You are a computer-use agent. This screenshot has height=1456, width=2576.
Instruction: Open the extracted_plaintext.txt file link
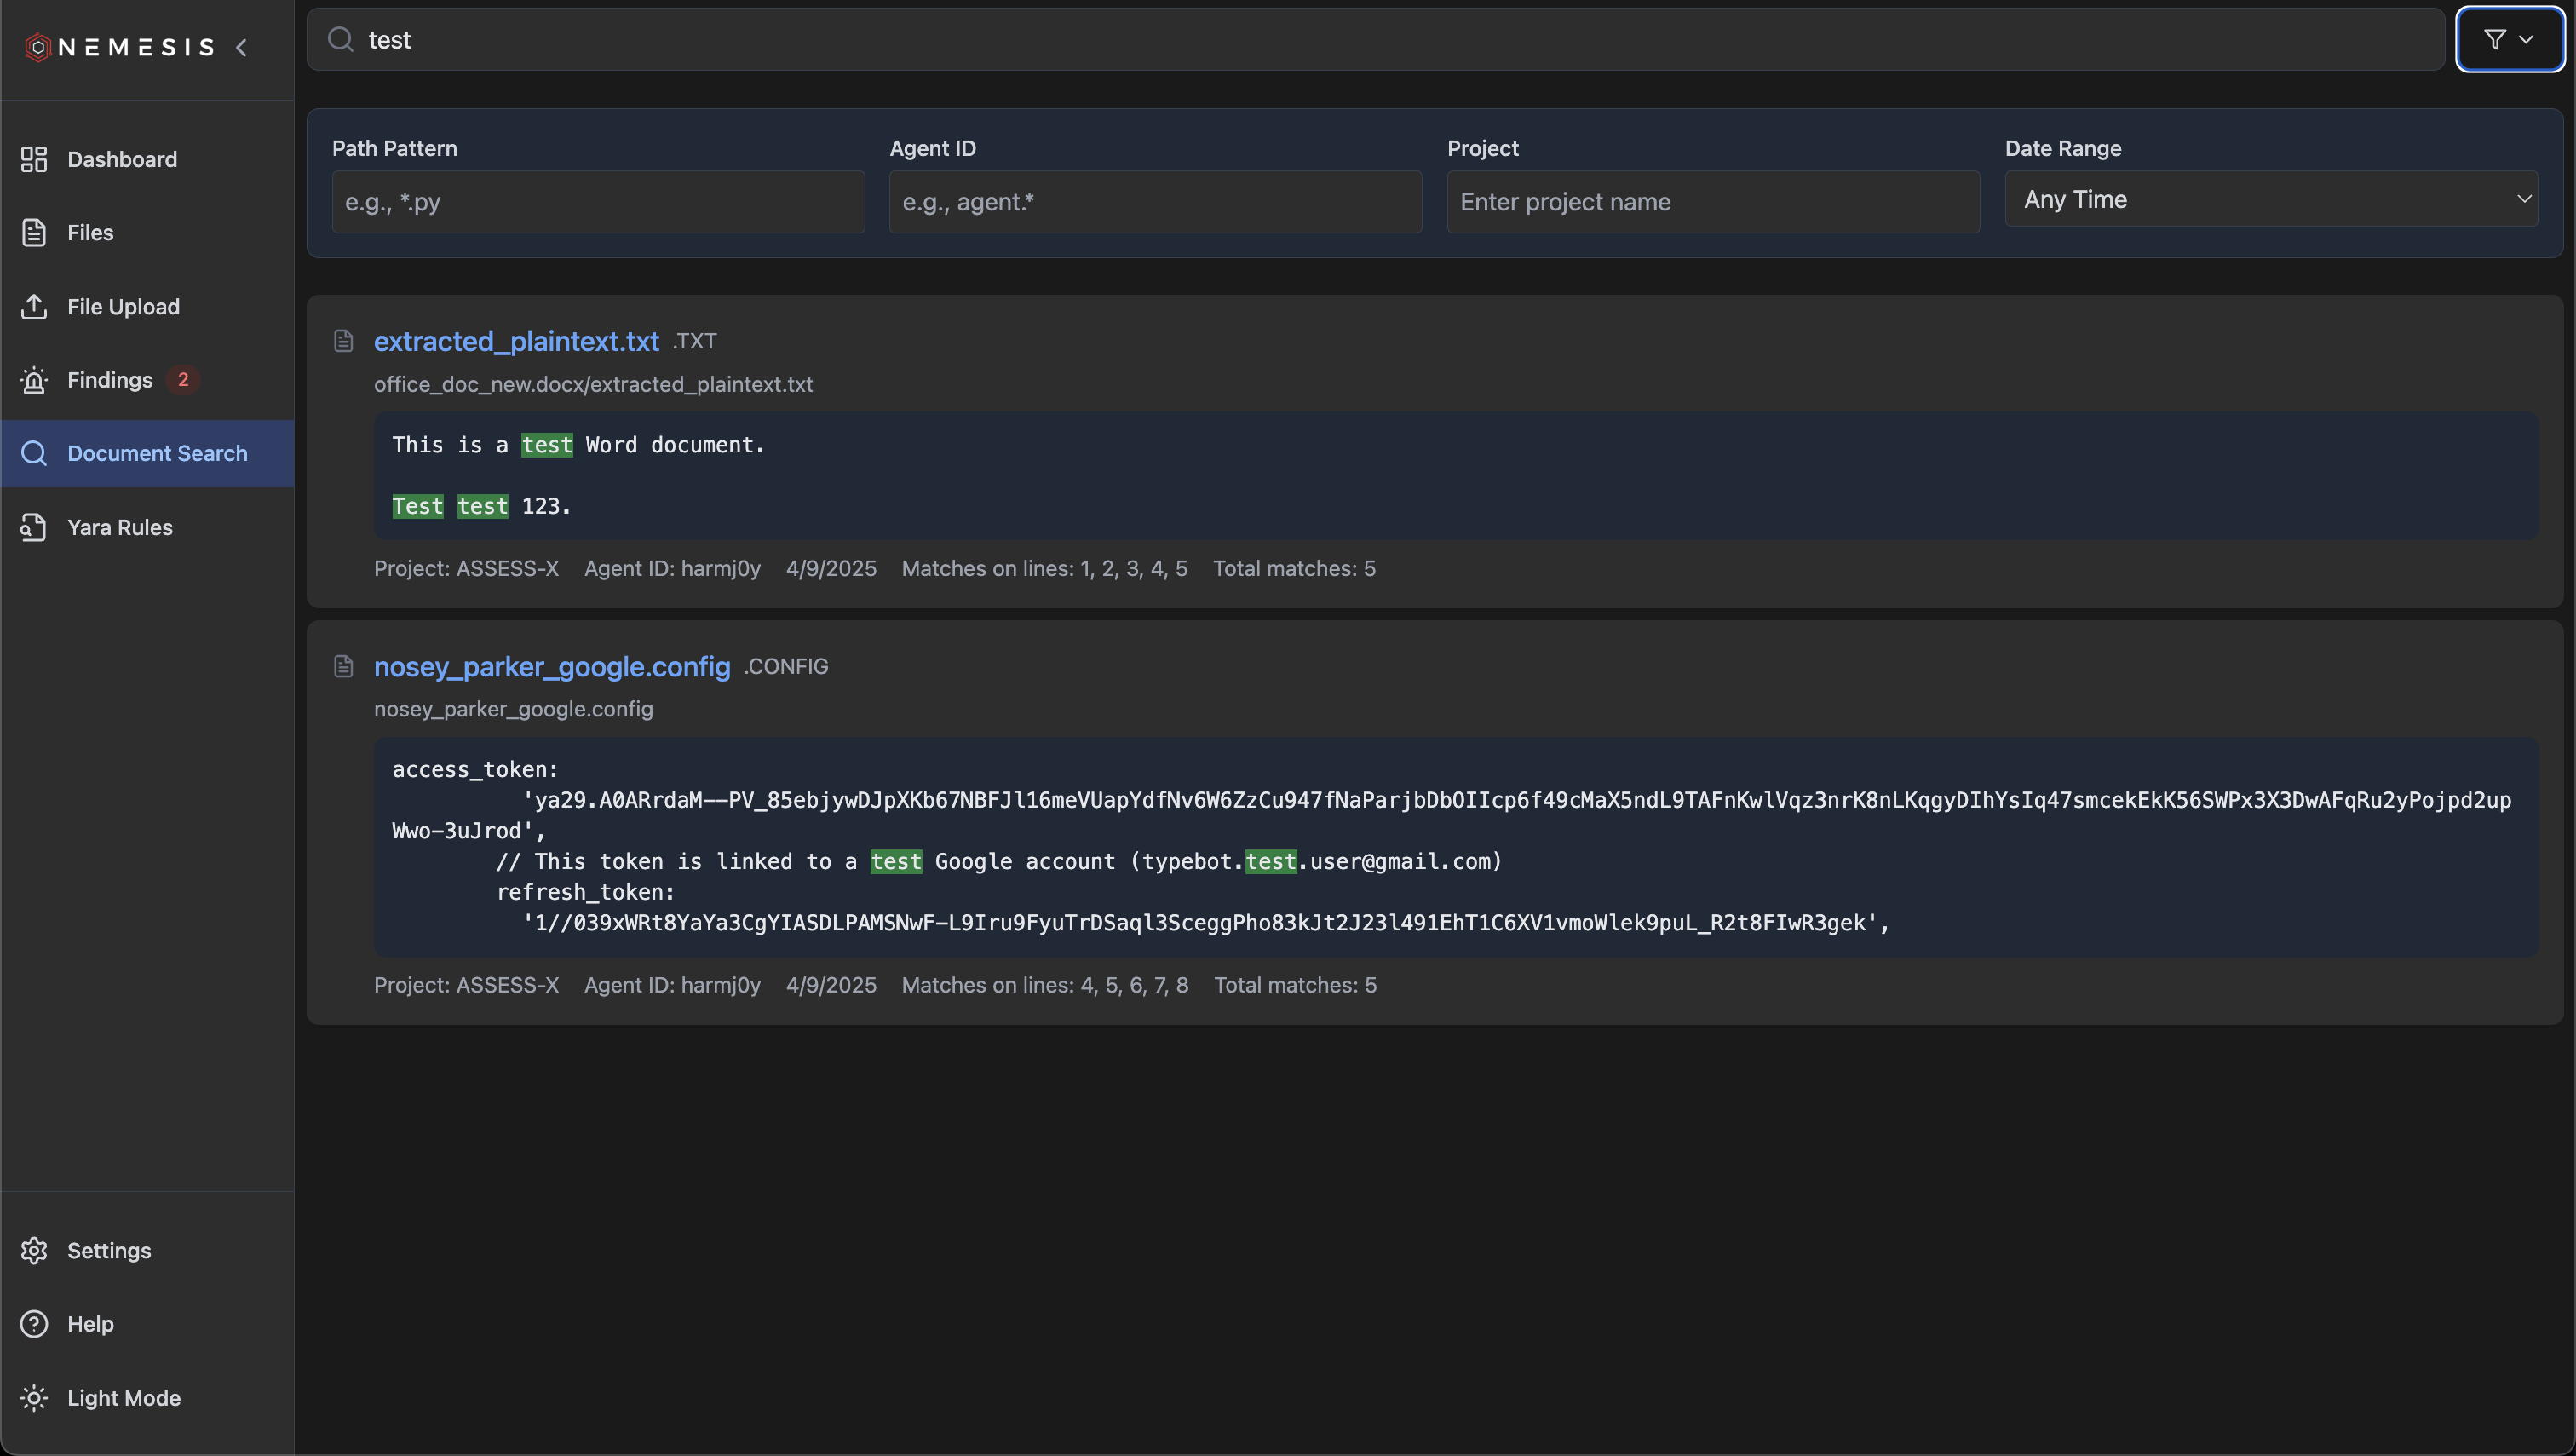[515, 341]
